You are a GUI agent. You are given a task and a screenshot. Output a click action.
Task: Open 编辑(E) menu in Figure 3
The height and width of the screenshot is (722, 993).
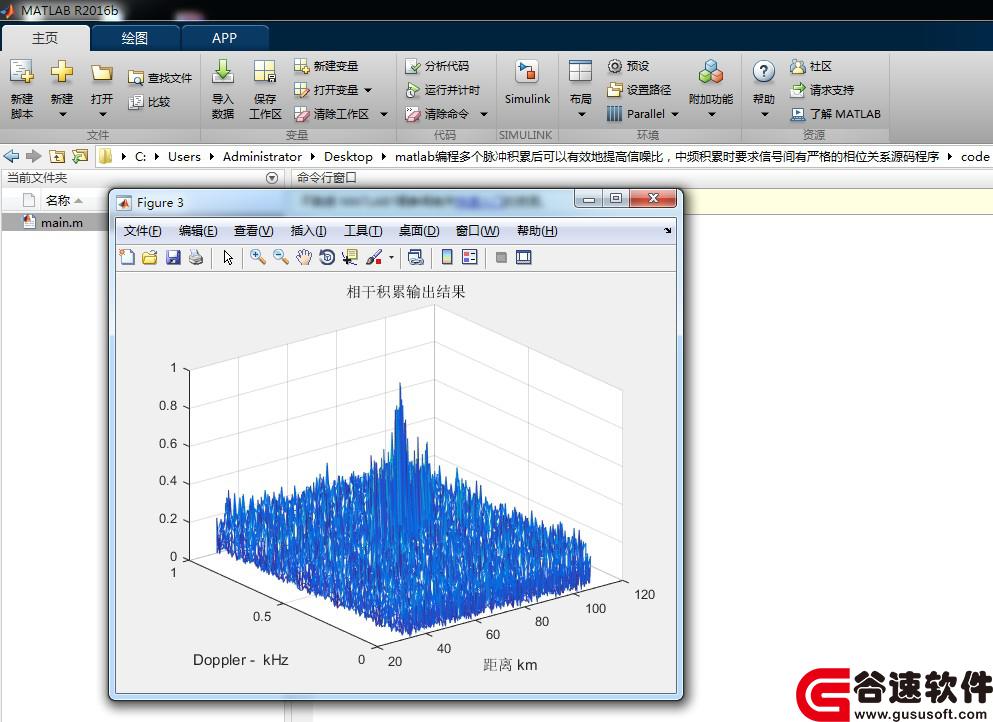pyautogui.click(x=198, y=231)
